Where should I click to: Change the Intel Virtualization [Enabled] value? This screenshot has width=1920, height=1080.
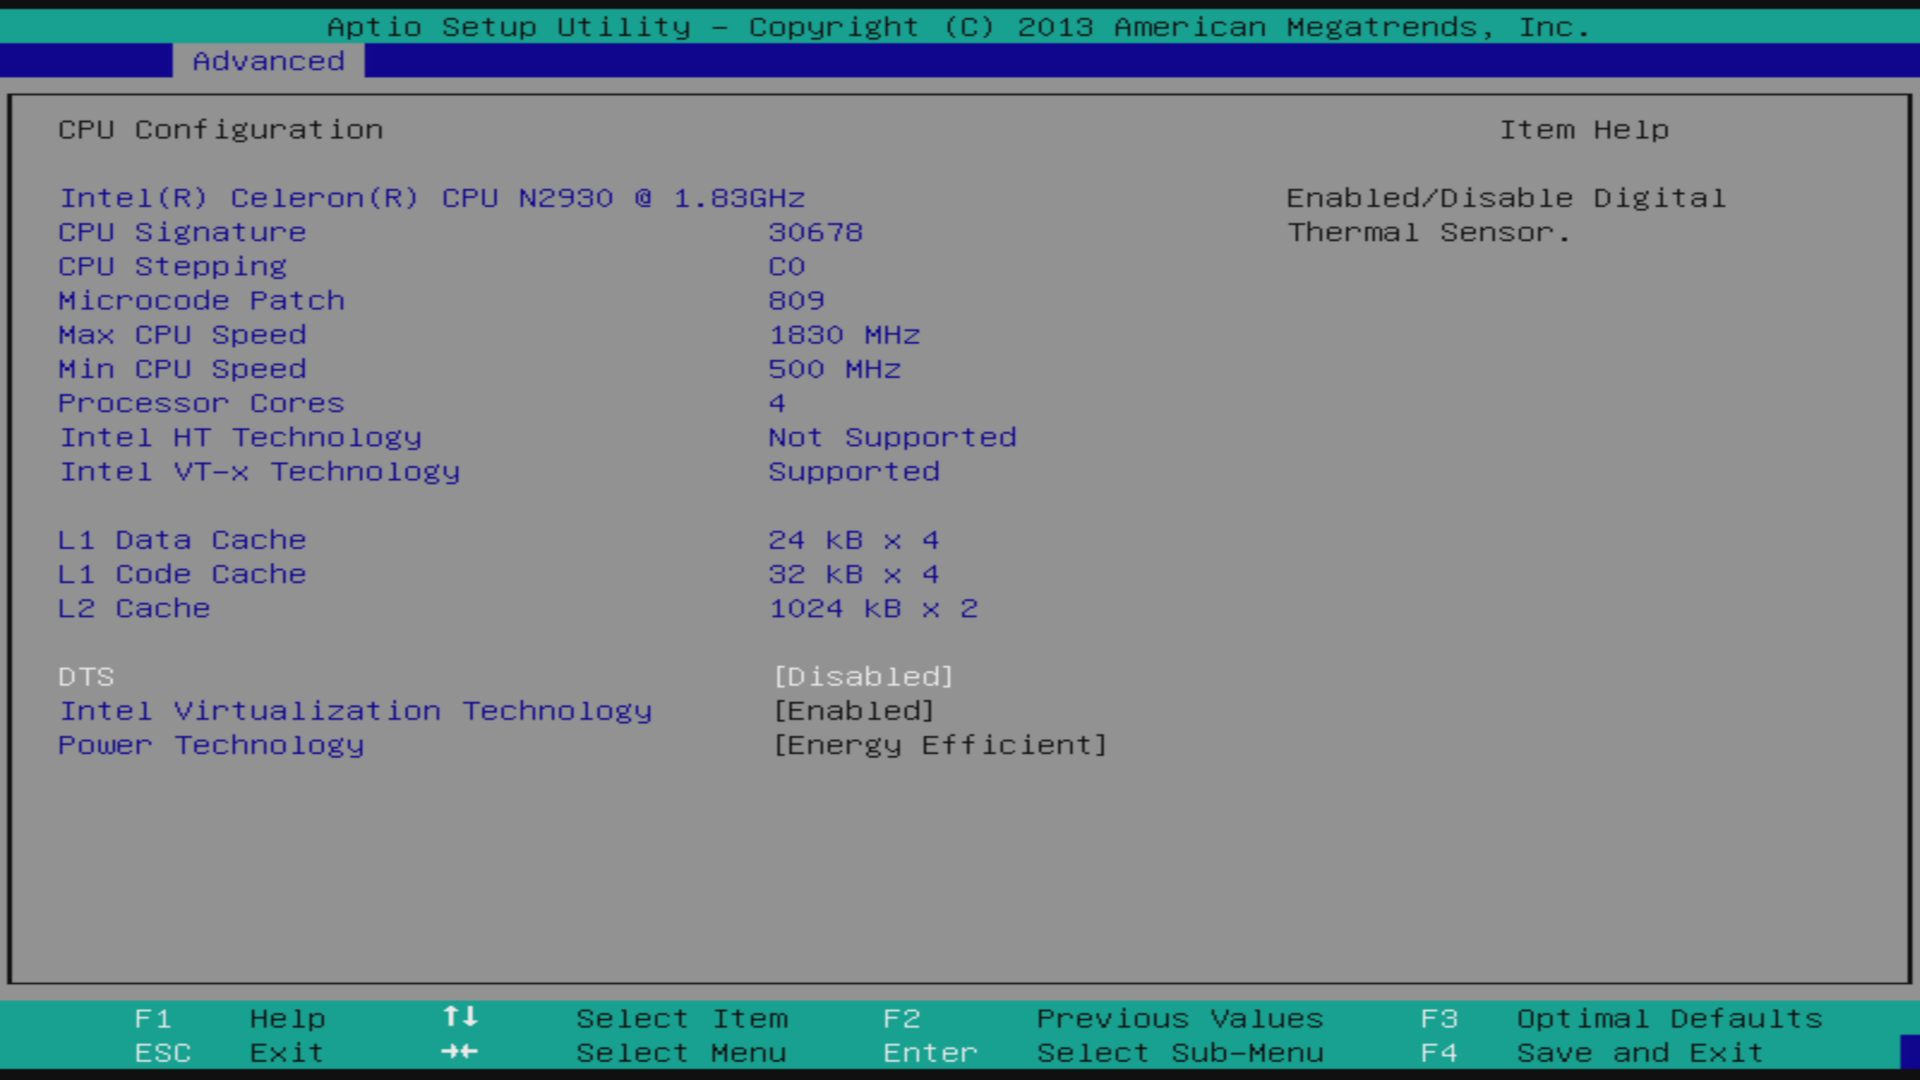point(854,711)
